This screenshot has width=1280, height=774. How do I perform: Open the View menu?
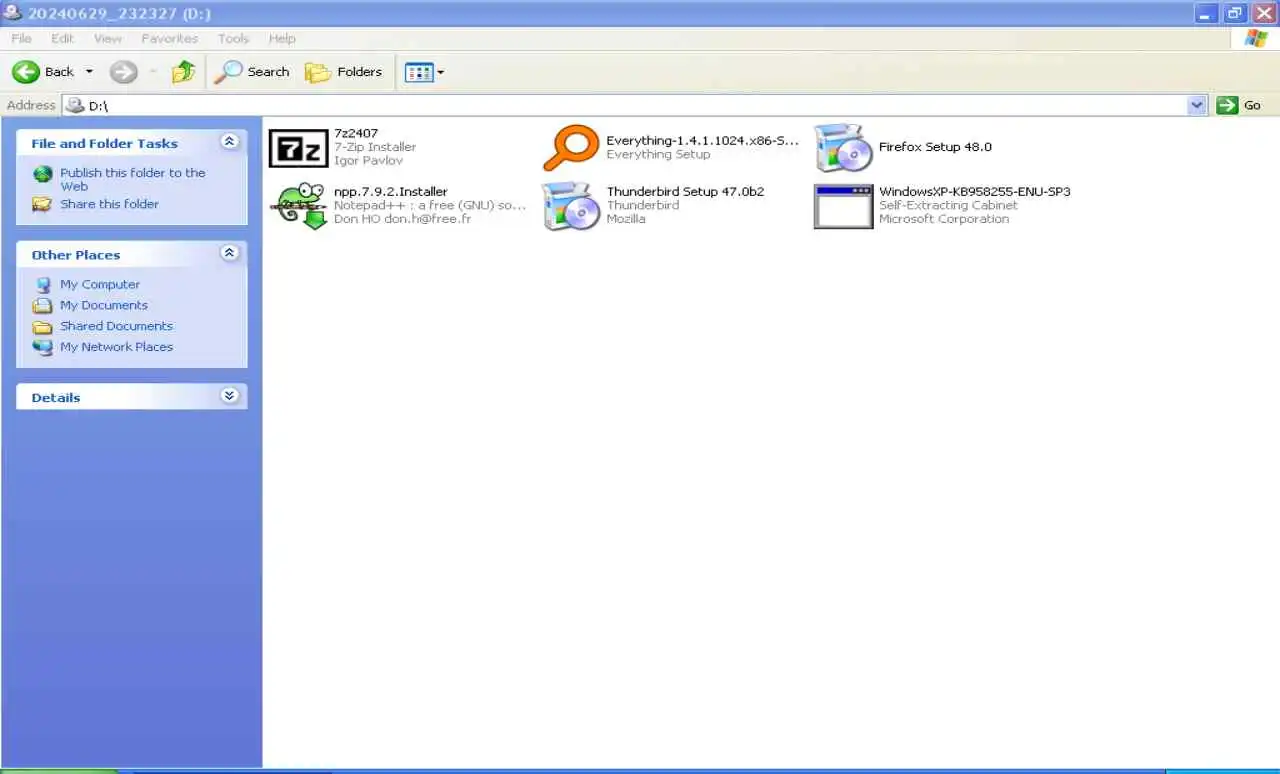click(x=108, y=38)
